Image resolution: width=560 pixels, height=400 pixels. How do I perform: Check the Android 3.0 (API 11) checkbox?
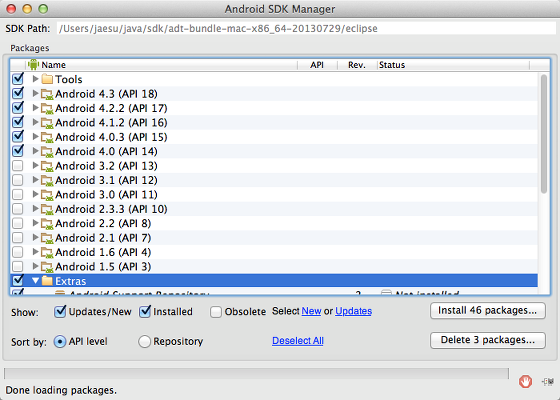18,195
